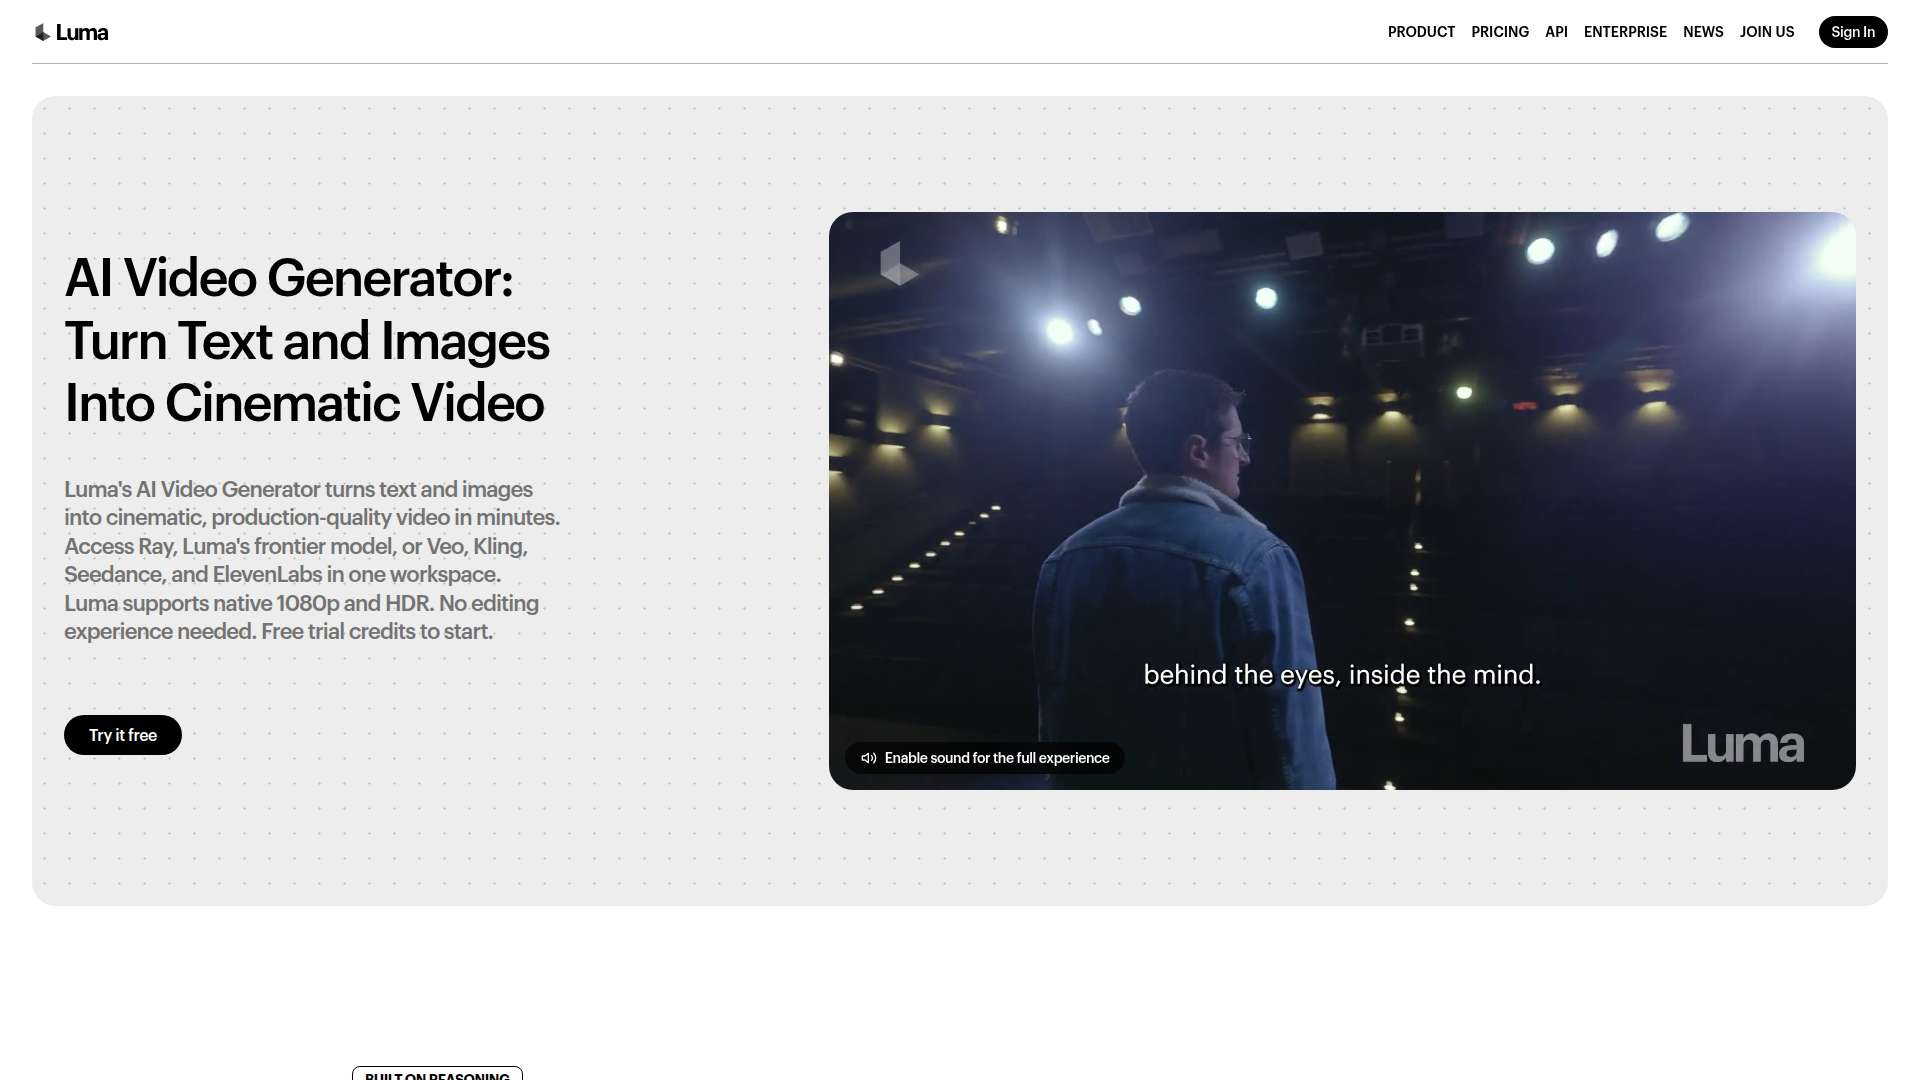Click the Sign In button
Screen dimensions: 1920x1080
[x=1853, y=32]
